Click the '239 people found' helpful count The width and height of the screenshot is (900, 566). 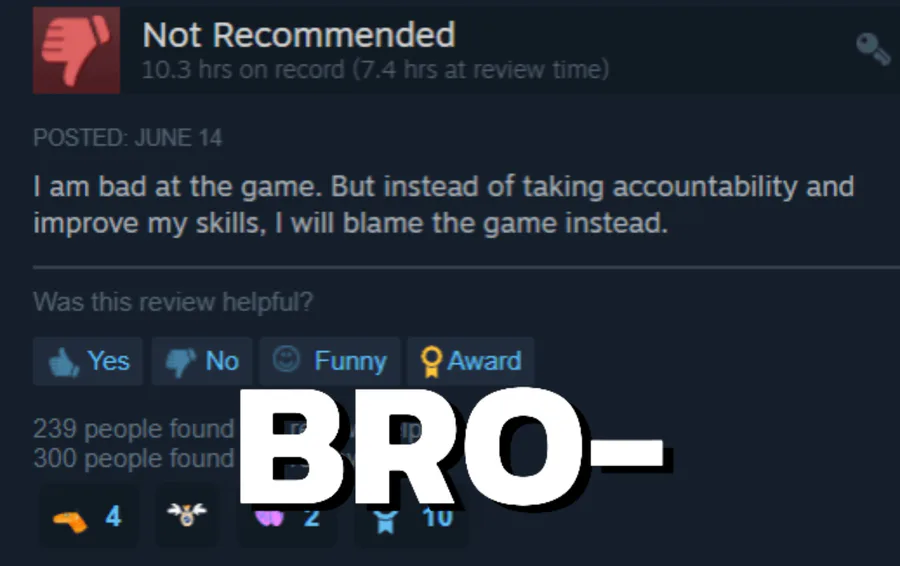(133, 429)
